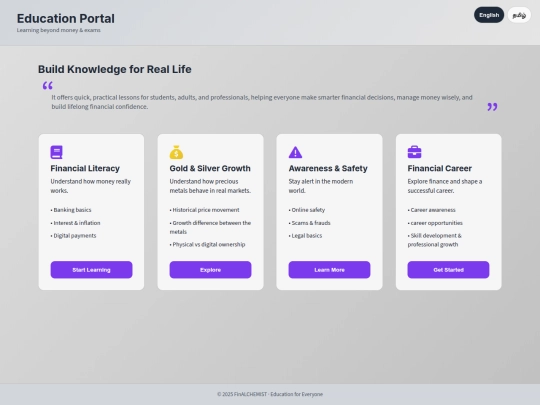
Task: Click 'Understand how precious metals behave' description
Action: pos(210,186)
